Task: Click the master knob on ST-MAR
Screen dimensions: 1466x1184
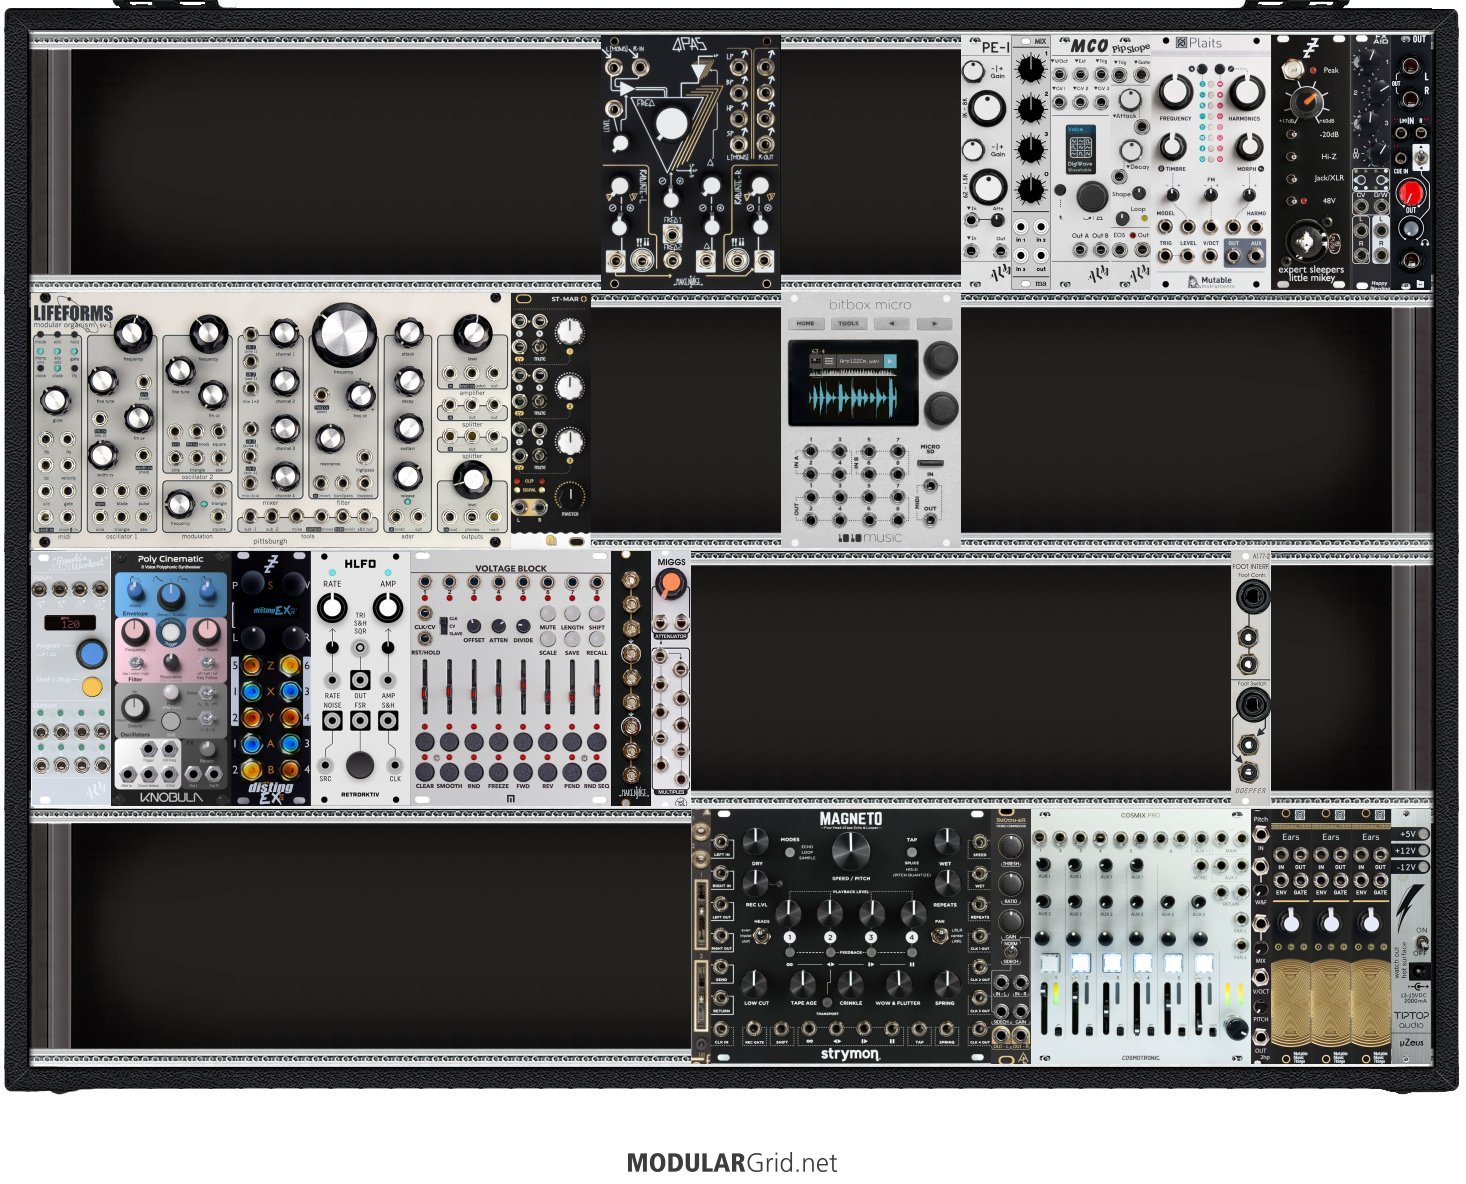Action: [570, 495]
